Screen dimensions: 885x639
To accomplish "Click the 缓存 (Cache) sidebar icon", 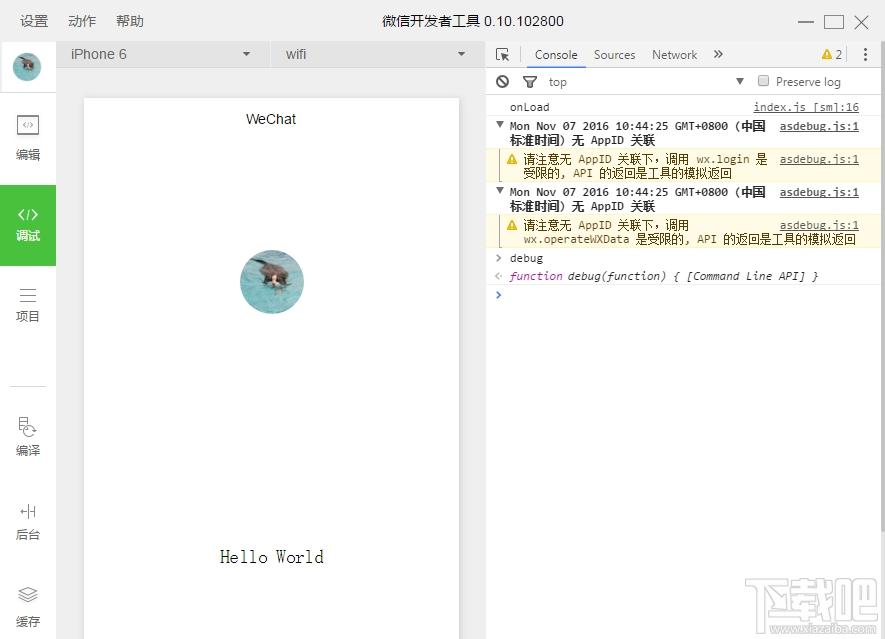I will pyautogui.click(x=28, y=606).
